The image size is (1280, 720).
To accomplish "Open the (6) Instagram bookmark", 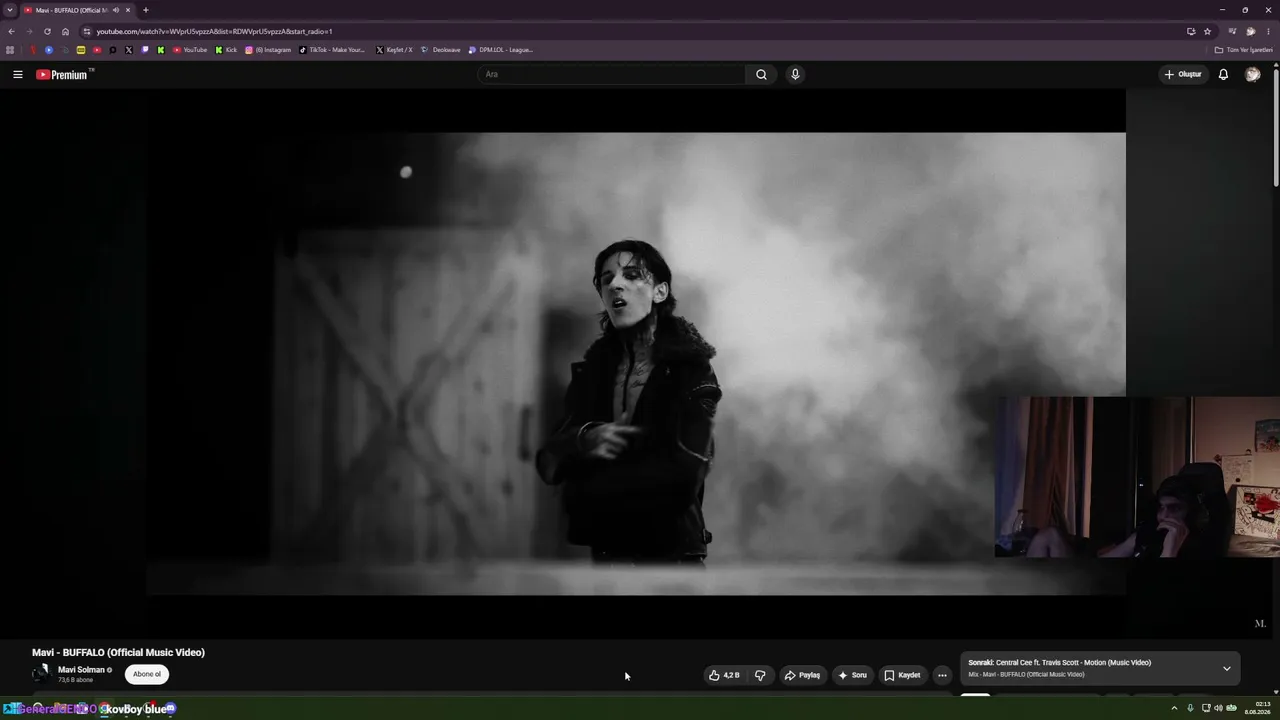I will (268, 50).
